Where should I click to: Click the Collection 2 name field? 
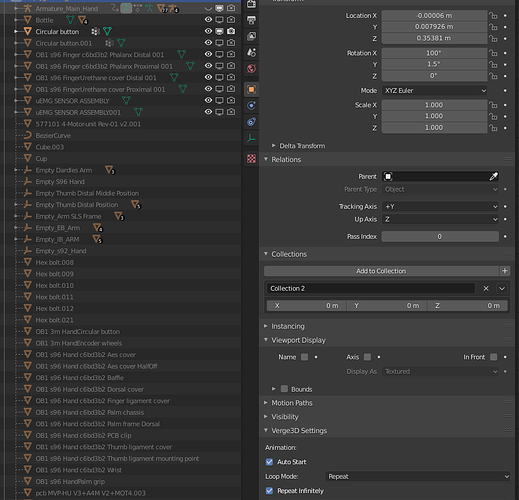[371, 288]
